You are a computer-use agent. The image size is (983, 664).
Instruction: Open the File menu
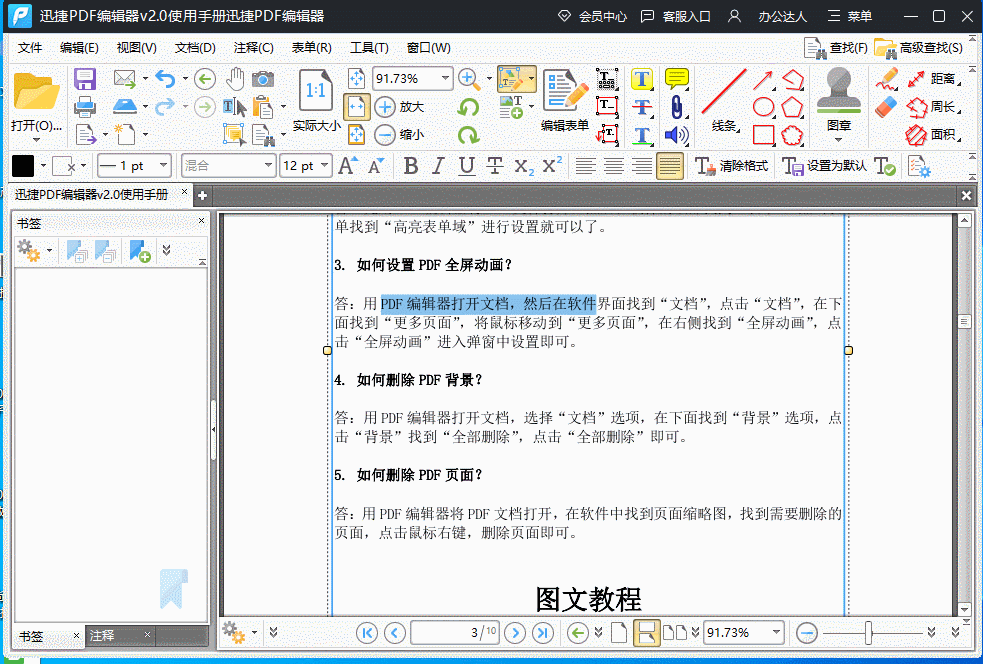point(29,48)
